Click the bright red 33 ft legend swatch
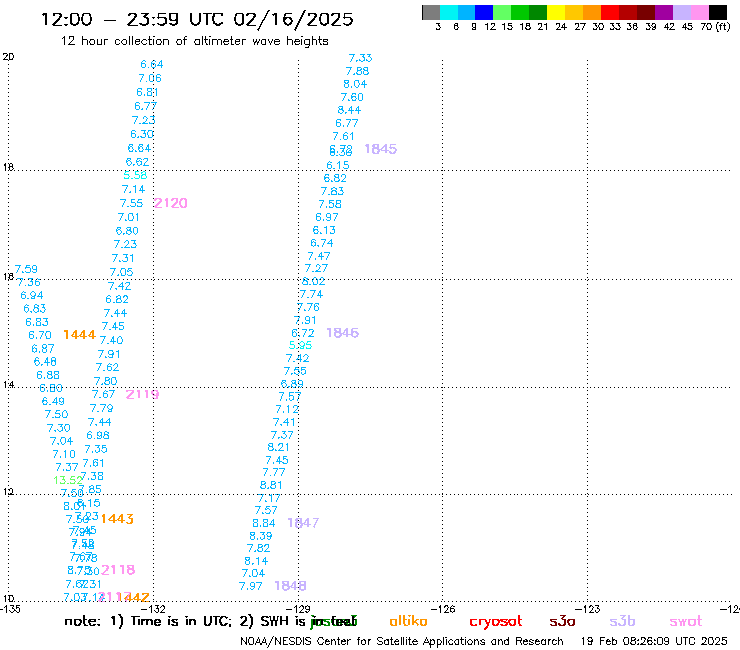The width and height of the screenshot is (740, 650). point(610,12)
